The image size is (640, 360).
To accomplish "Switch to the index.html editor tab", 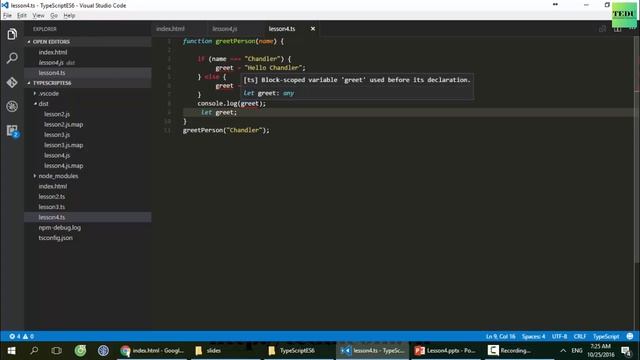I will 170,29.
